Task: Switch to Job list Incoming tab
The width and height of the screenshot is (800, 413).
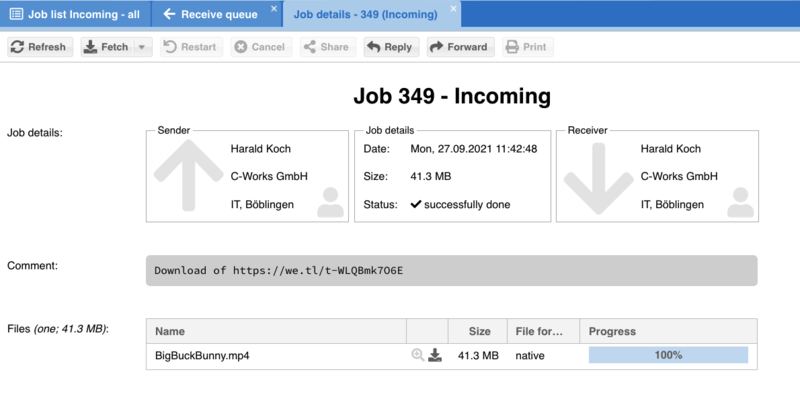Action: [75, 15]
